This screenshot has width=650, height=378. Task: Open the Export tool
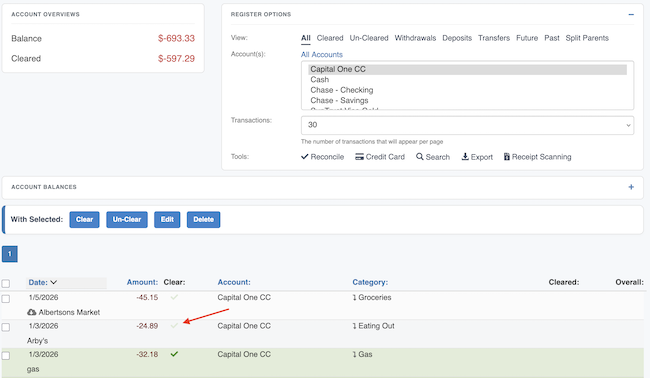coord(477,157)
